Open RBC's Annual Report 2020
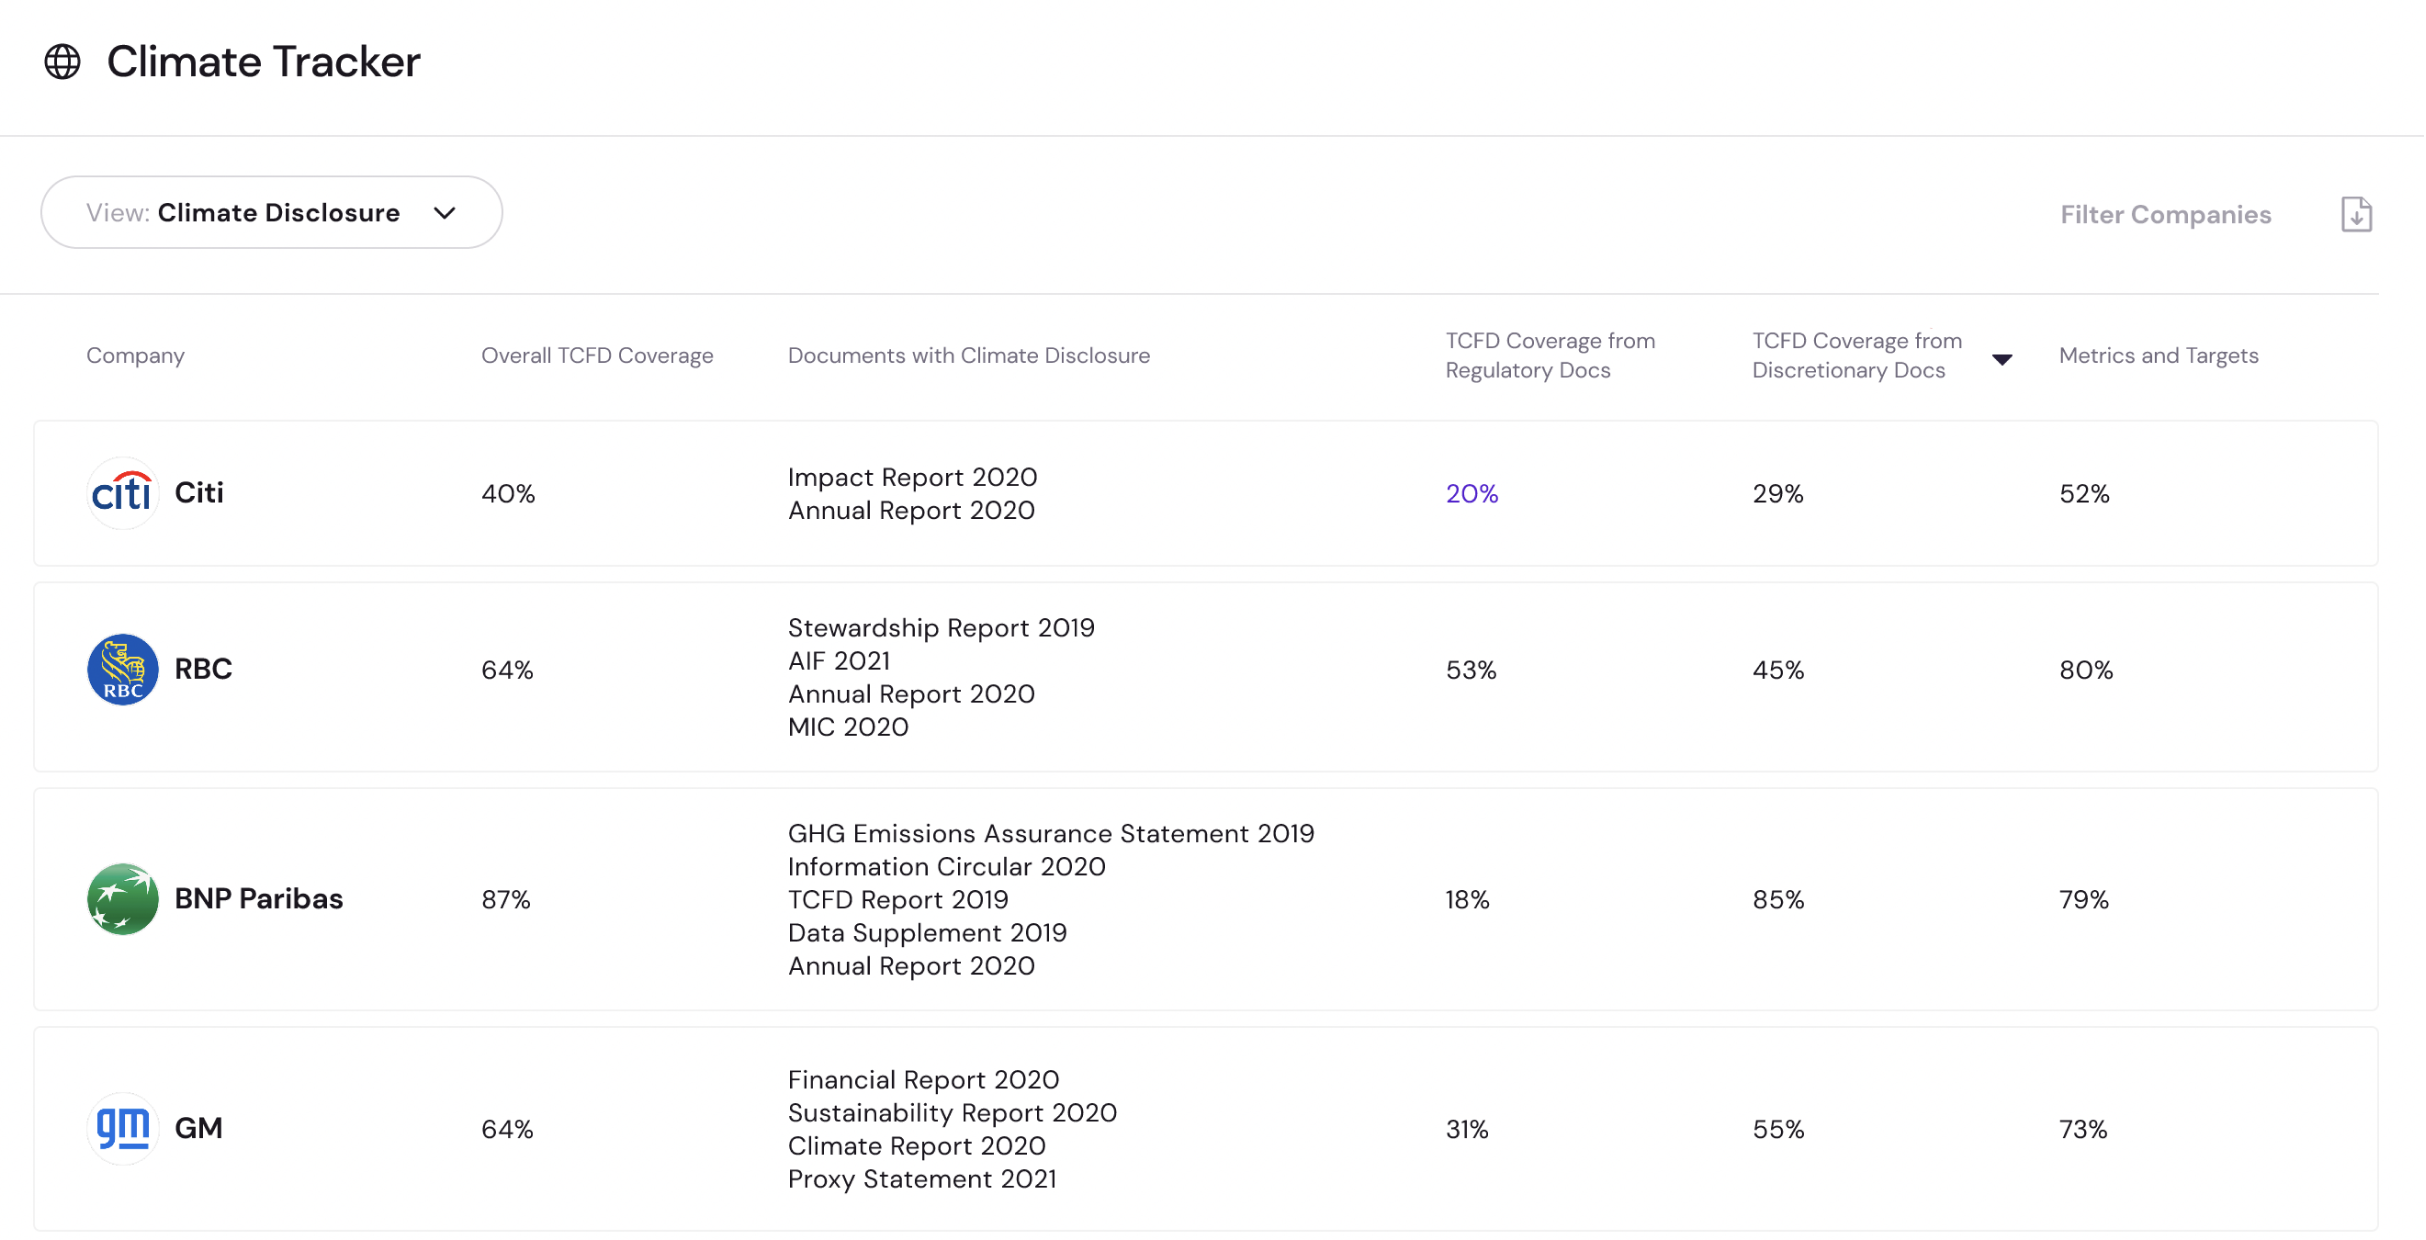Viewport: 2426px width, 1240px height. click(911, 694)
